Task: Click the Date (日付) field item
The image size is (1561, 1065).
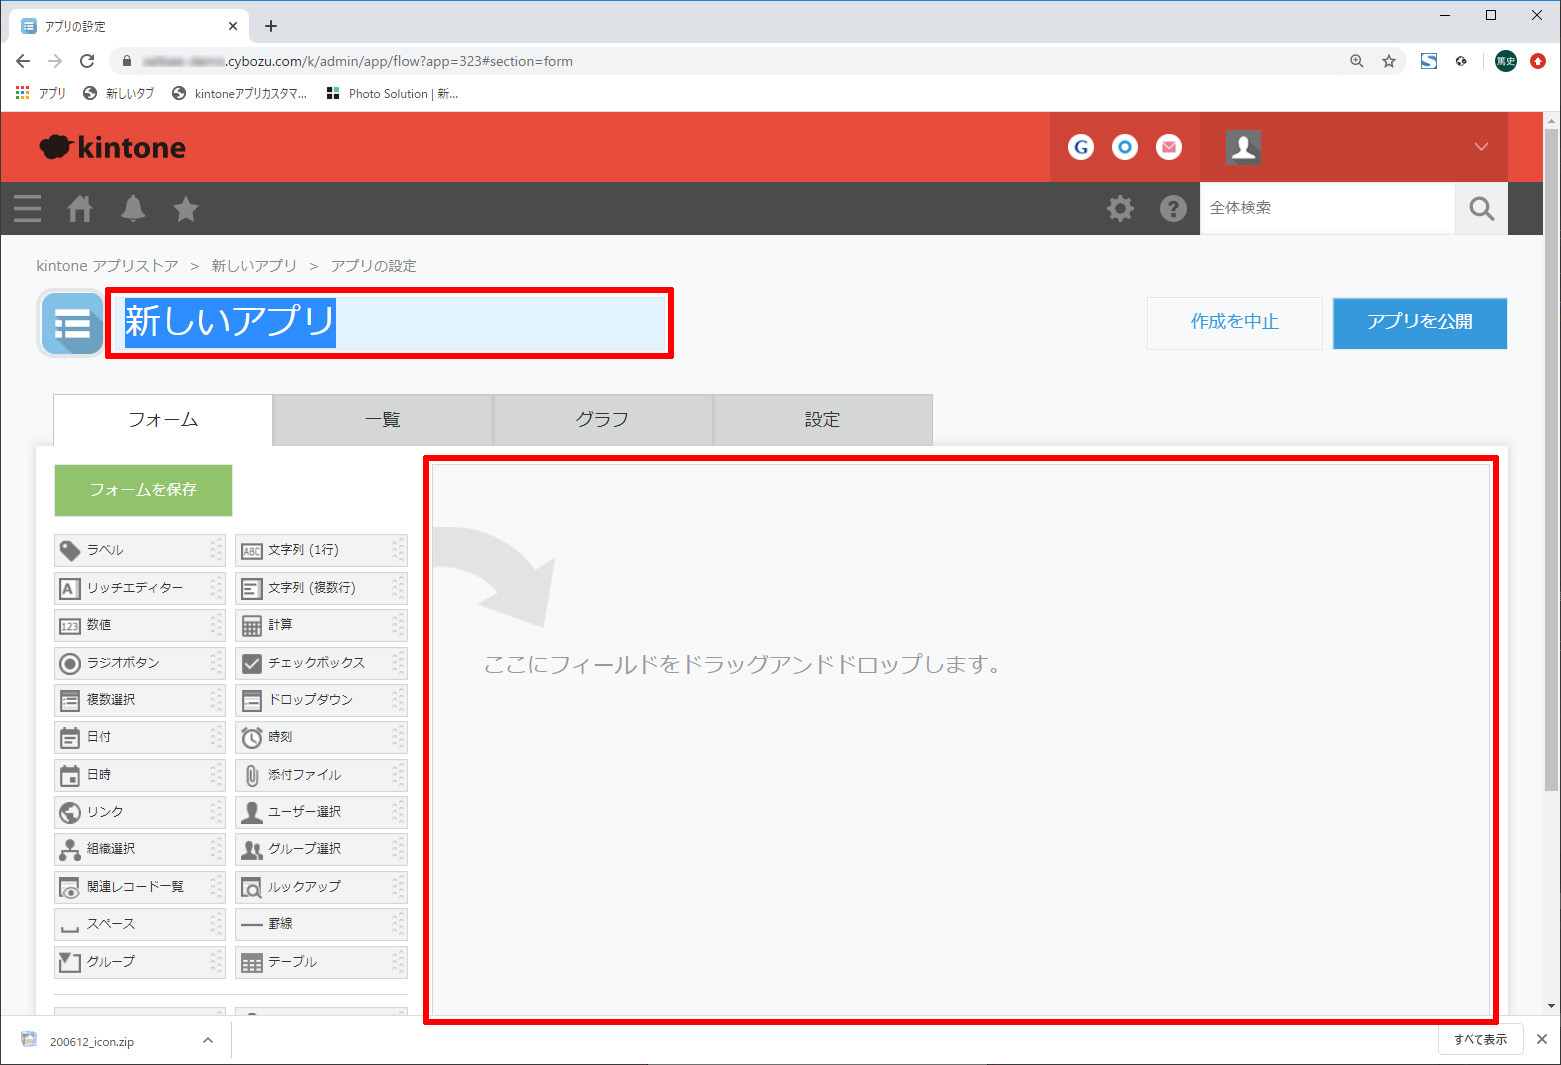Action: tap(140, 737)
